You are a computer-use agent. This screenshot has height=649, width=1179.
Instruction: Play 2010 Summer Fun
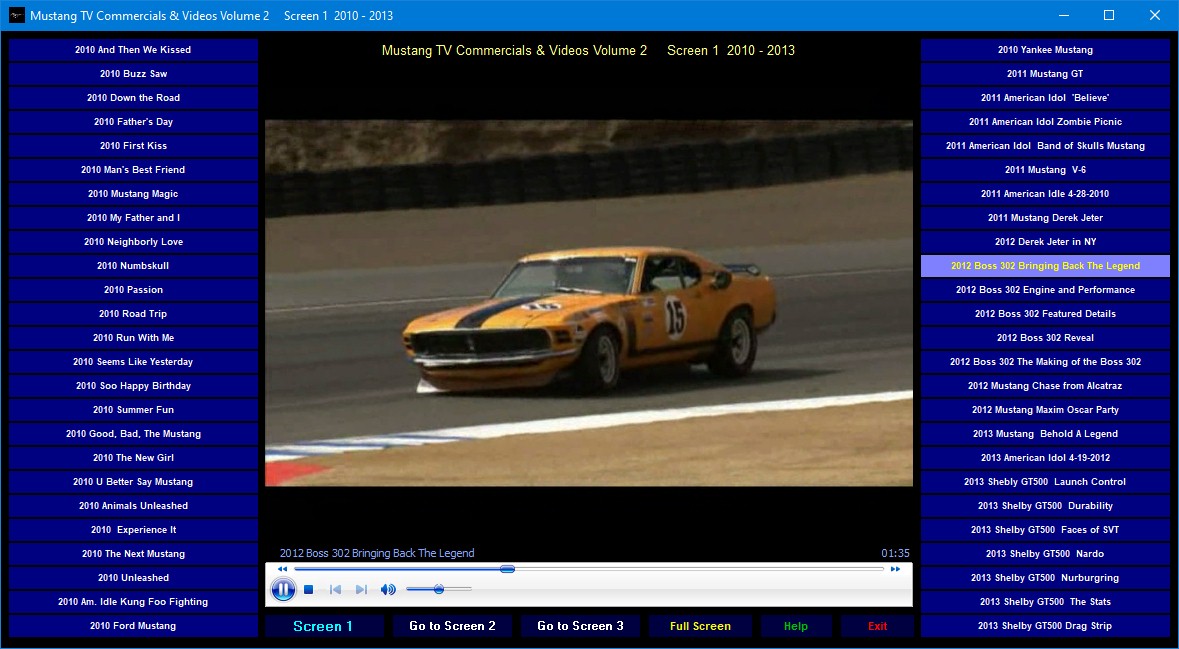[133, 410]
